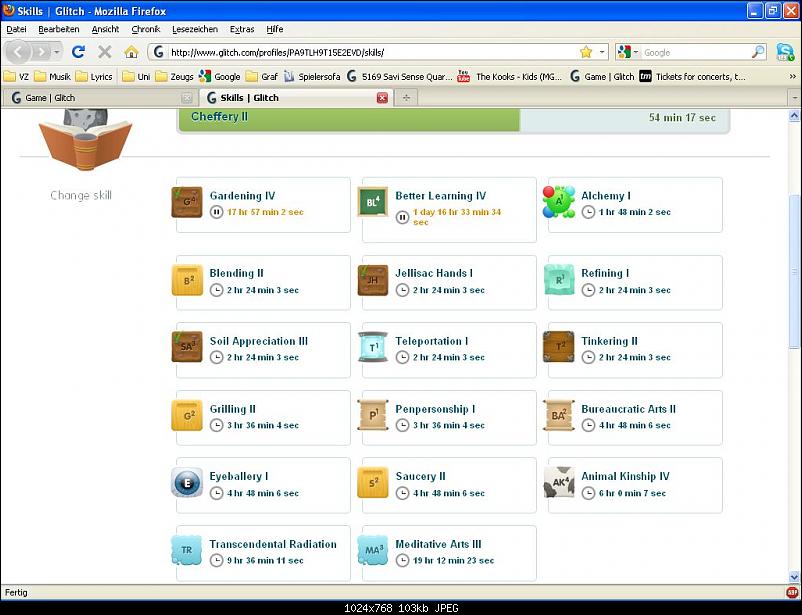Select the Alchemy I skill icon

click(x=559, y=202)
